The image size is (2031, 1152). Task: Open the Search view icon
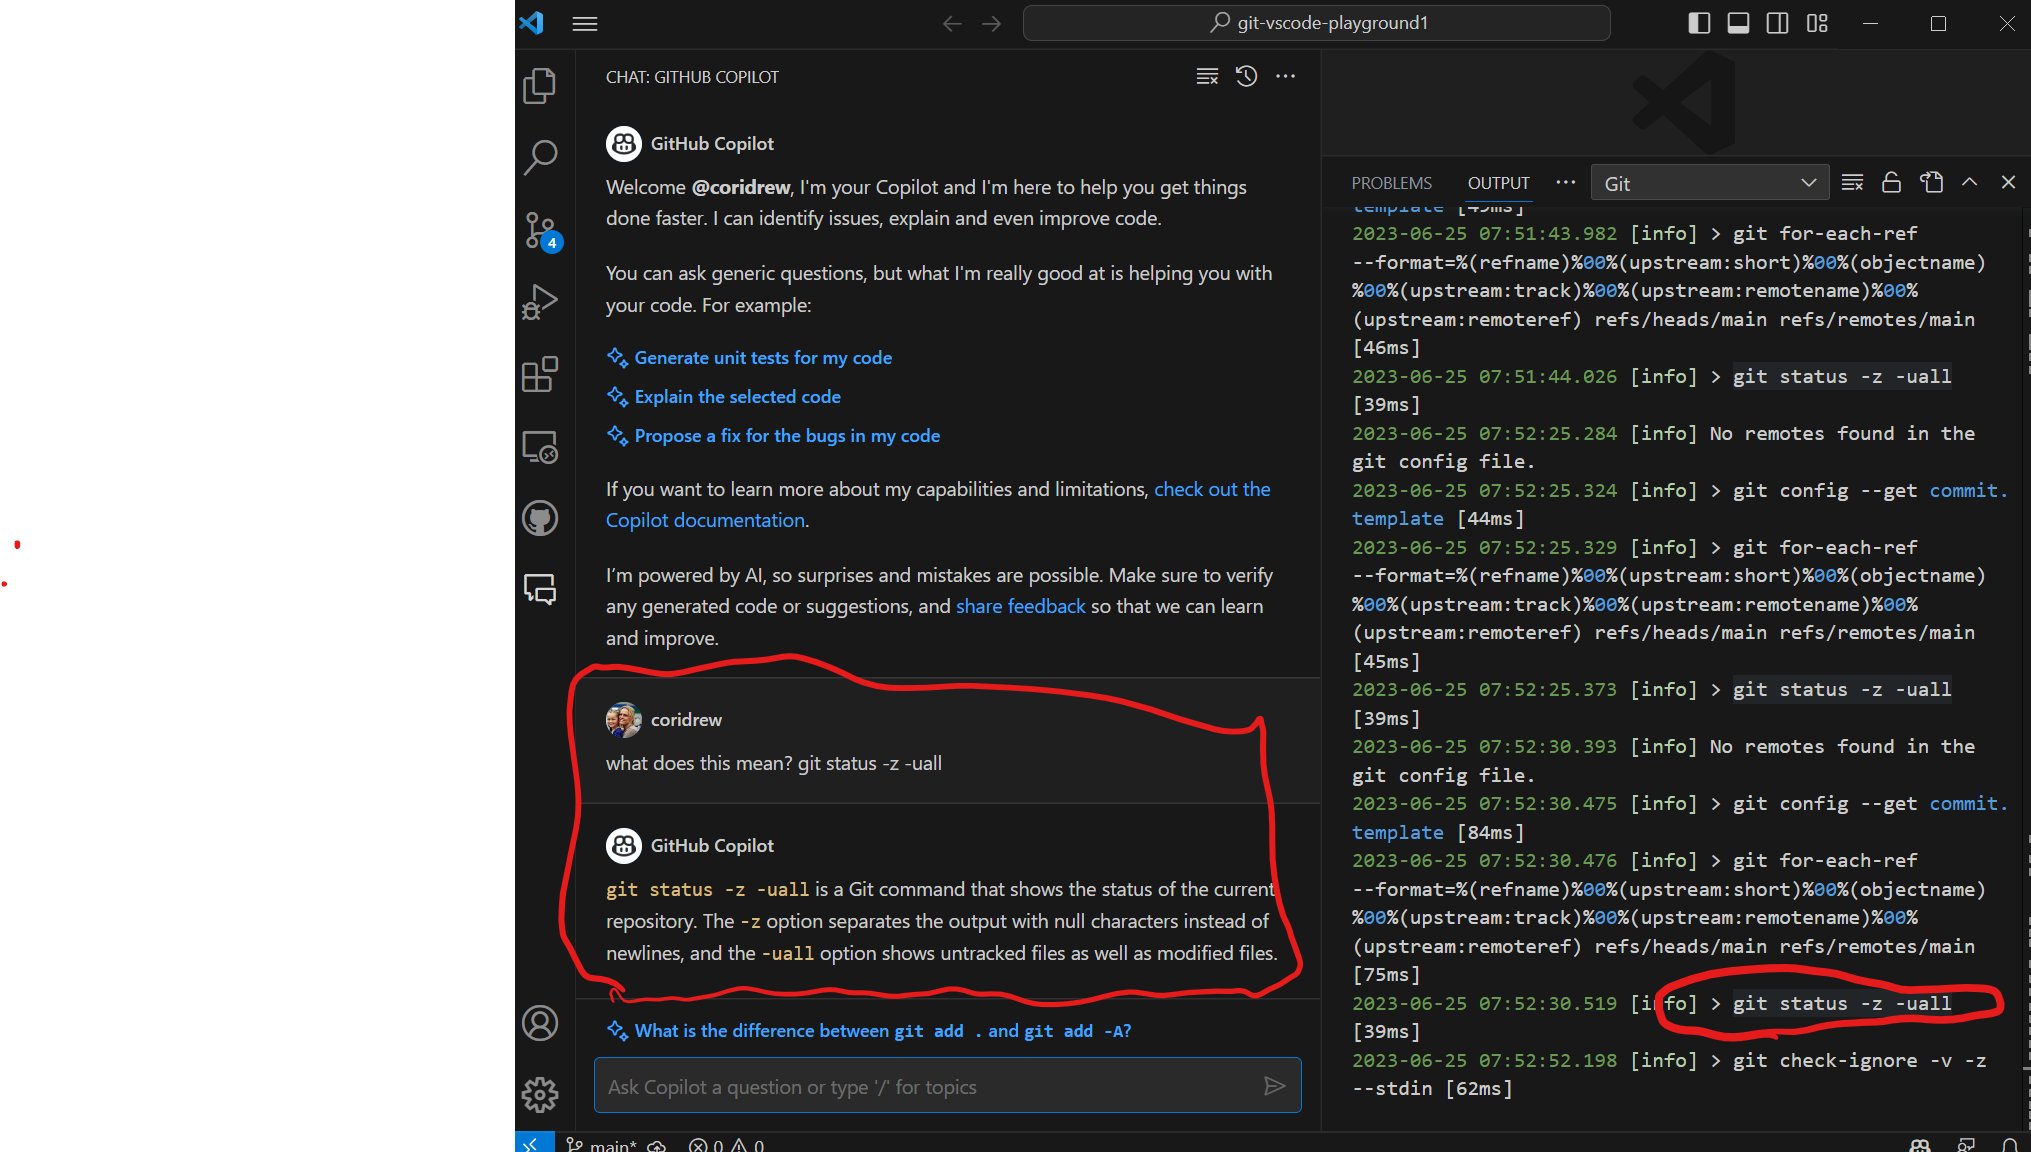click(540, 157)
